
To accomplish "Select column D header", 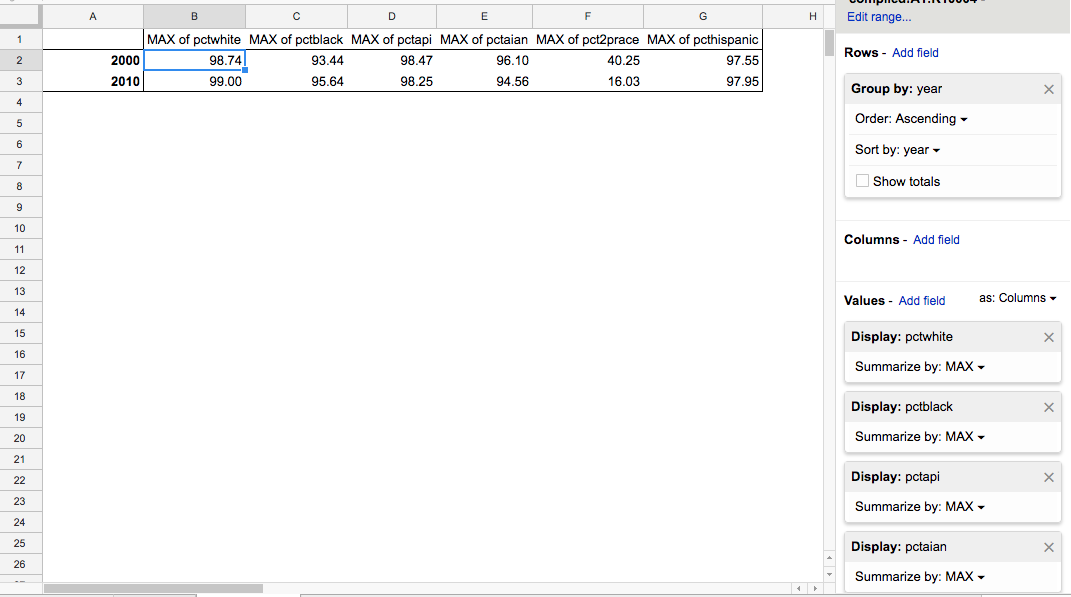I will (392, 16).
